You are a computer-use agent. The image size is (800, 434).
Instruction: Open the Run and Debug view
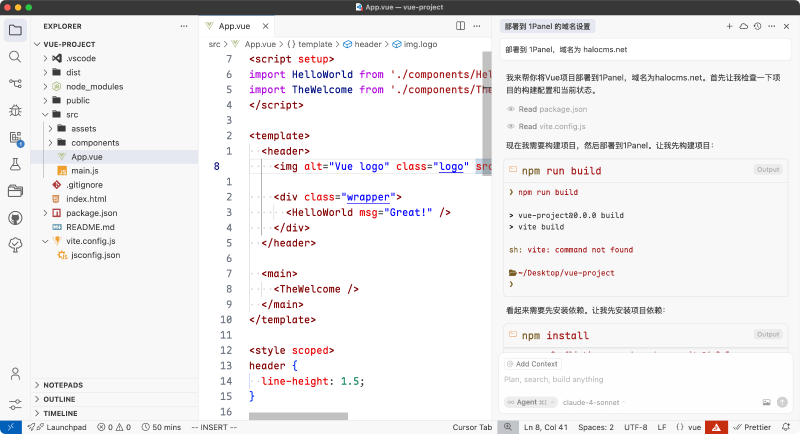point(15,110)
